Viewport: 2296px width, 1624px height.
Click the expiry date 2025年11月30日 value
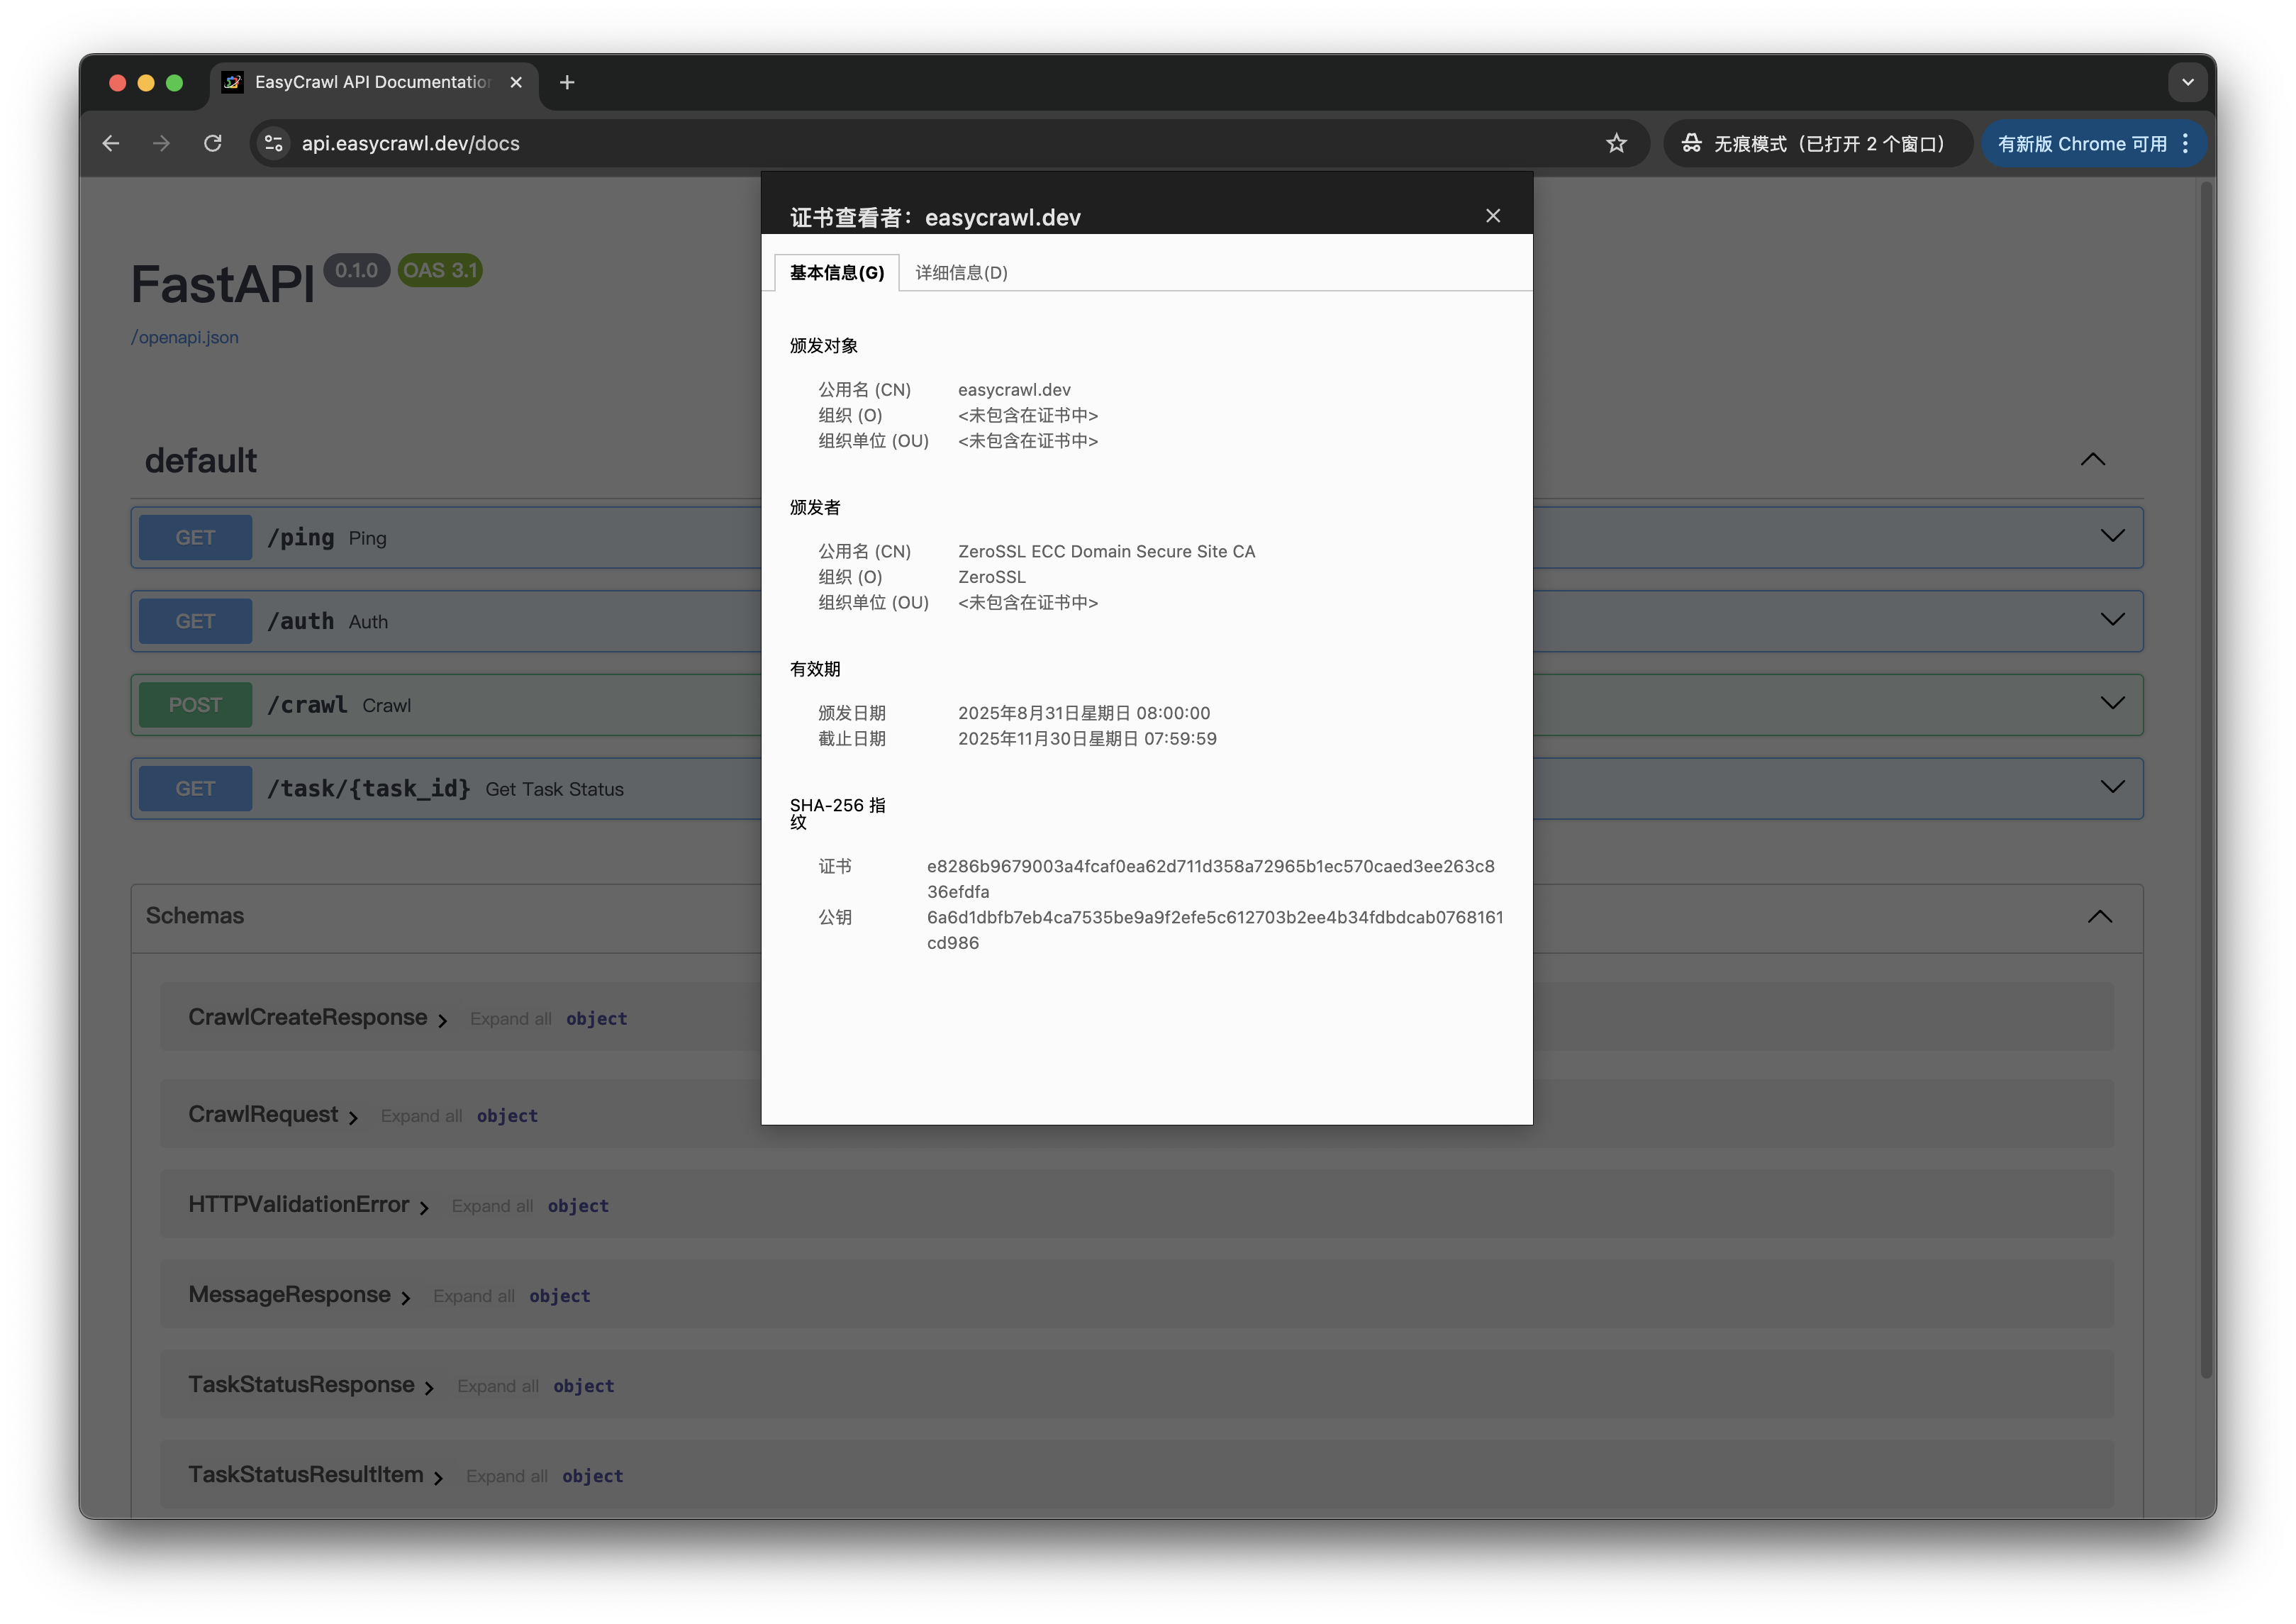(1087, 739)
